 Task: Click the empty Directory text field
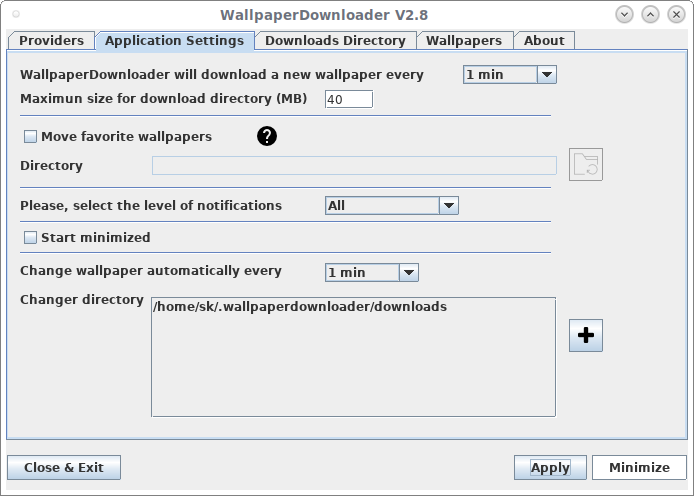(354, 165)
